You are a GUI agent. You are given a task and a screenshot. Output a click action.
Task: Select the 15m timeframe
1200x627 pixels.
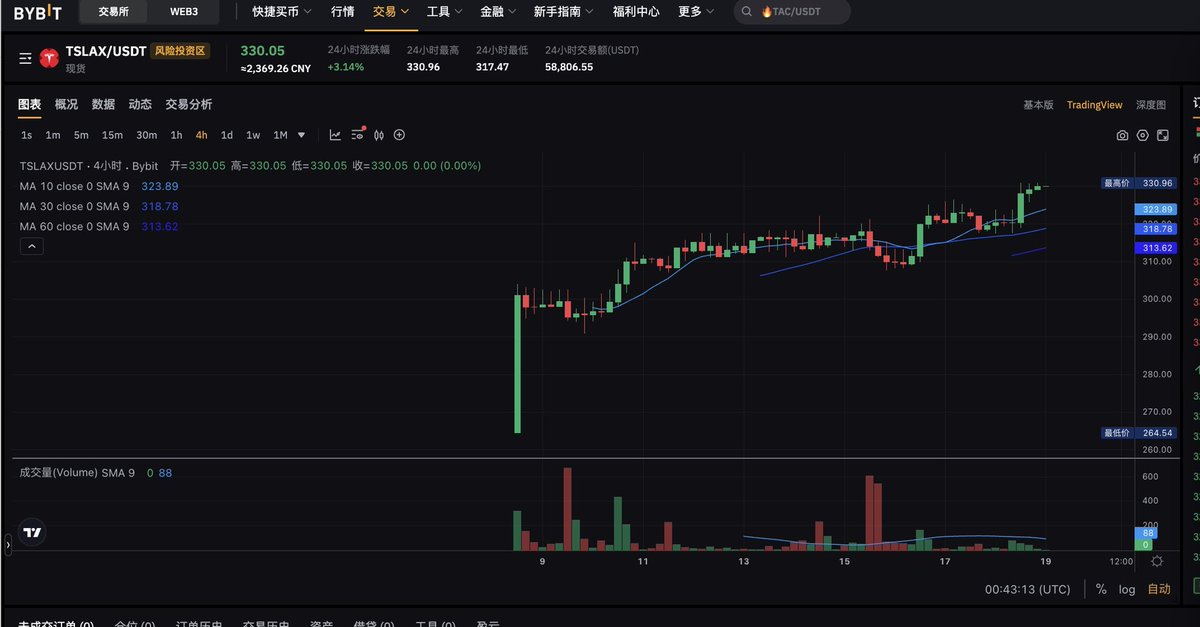click(112, 135)
